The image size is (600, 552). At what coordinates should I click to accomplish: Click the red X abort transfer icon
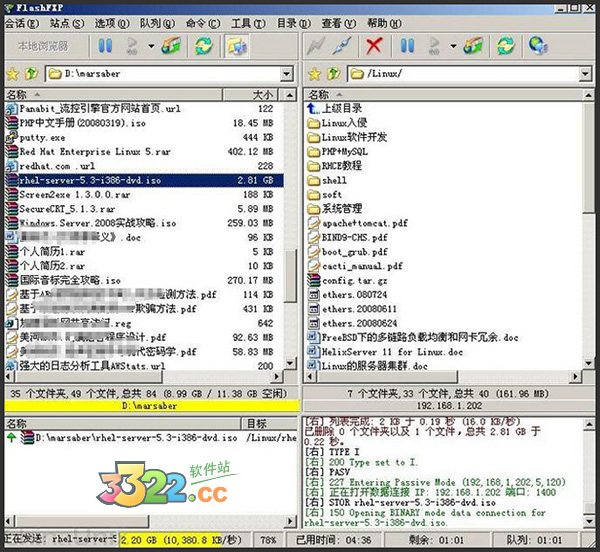coord(375,46)
